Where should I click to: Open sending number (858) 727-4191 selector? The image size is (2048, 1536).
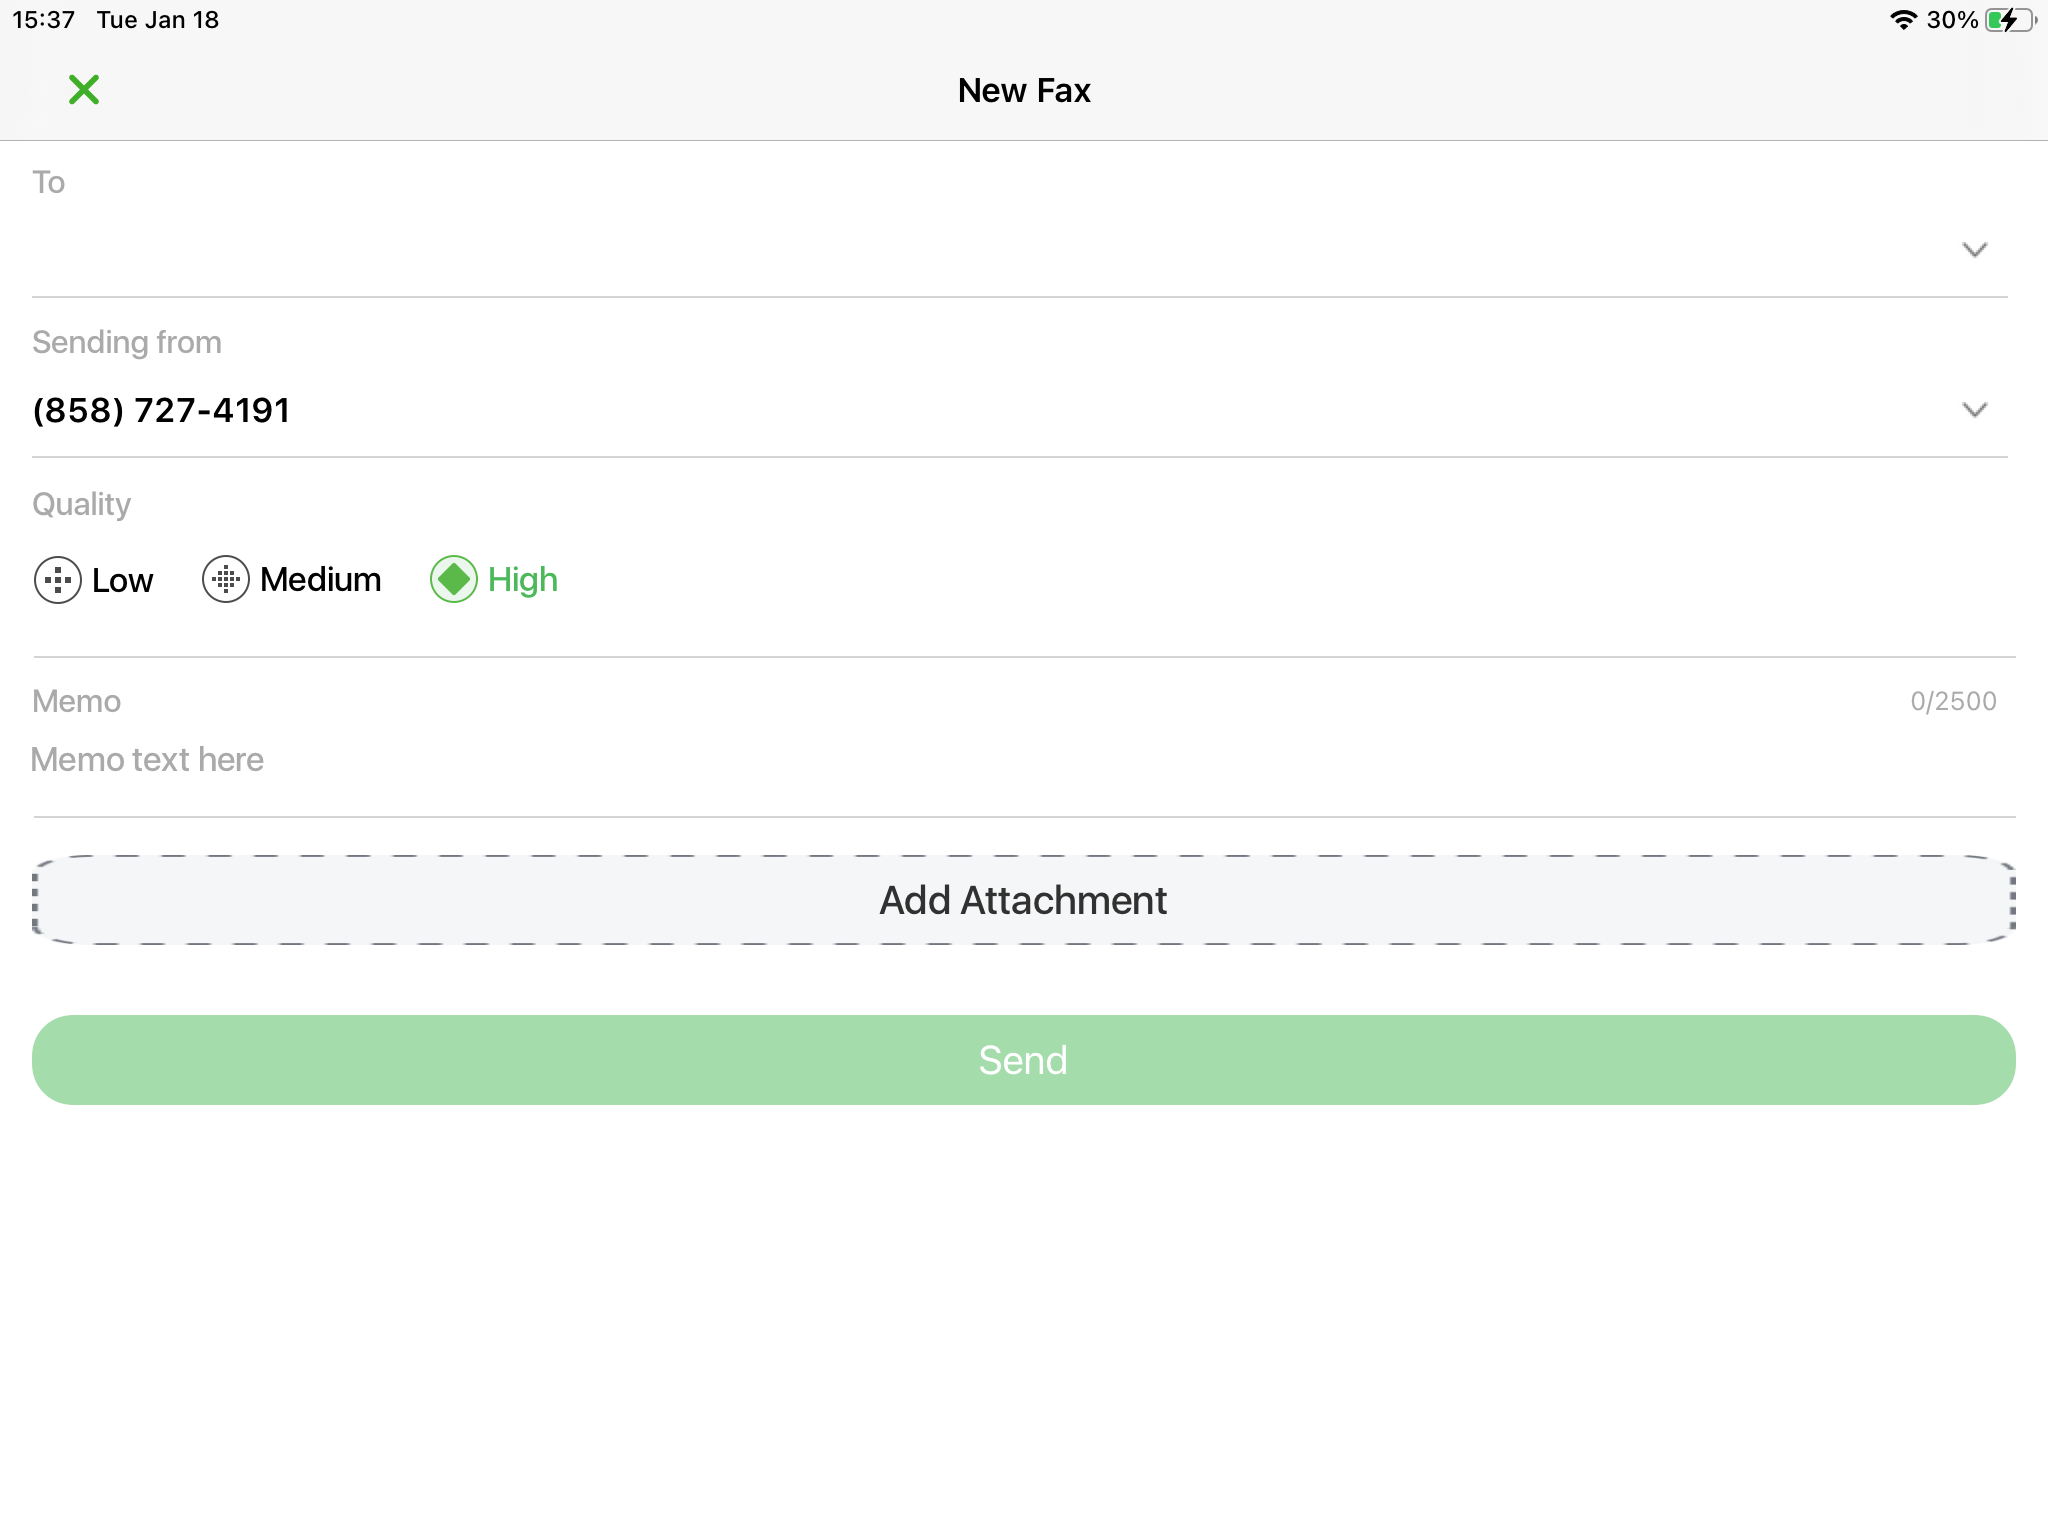pyautogui.click(x=162, y=410)
